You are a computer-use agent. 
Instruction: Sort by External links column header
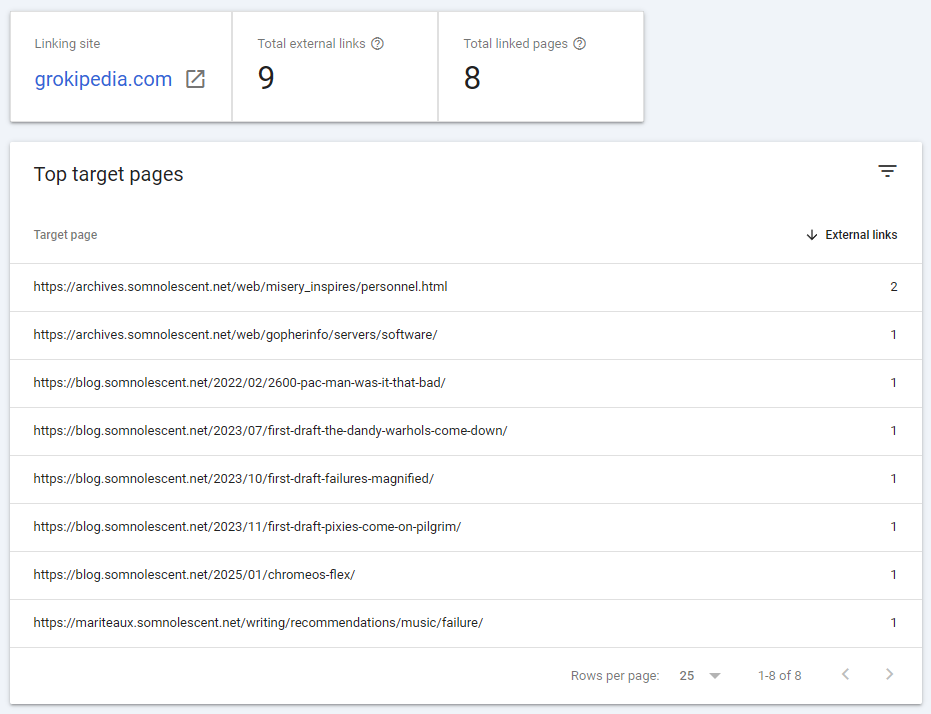pyautogui.click(x=860, y=235)
